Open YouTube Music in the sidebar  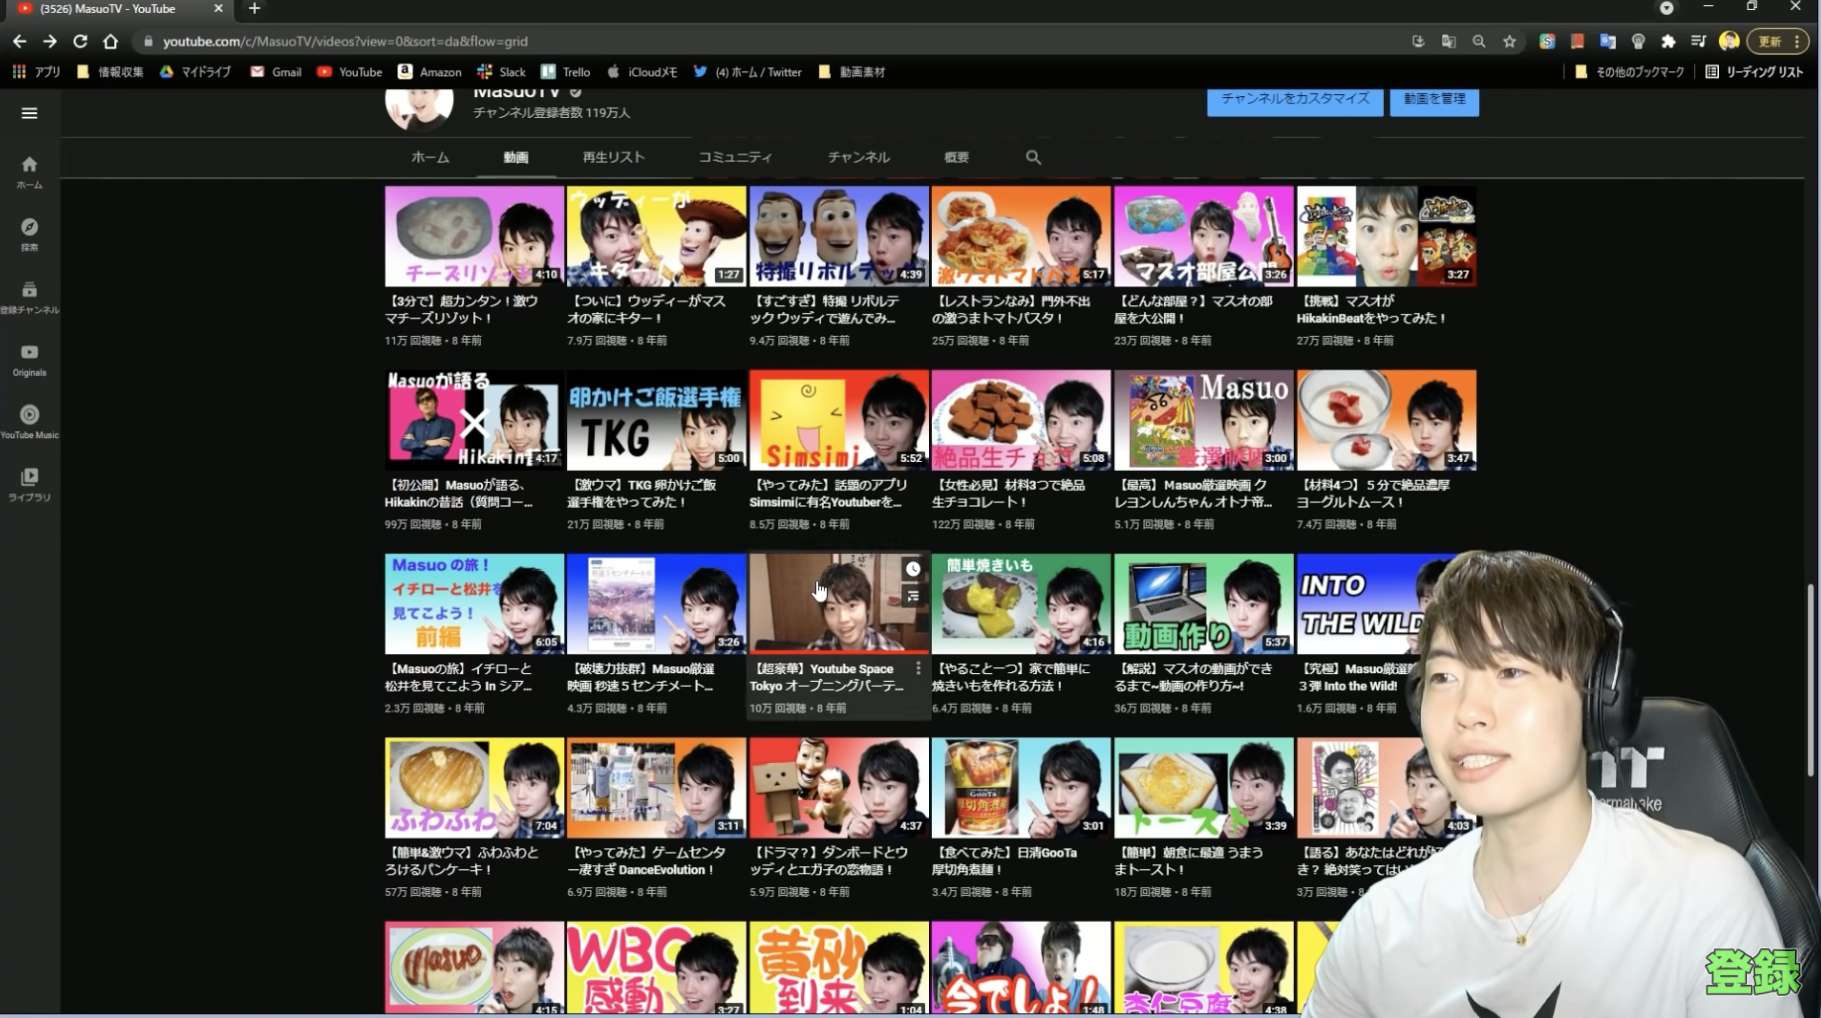pos(29,421)
